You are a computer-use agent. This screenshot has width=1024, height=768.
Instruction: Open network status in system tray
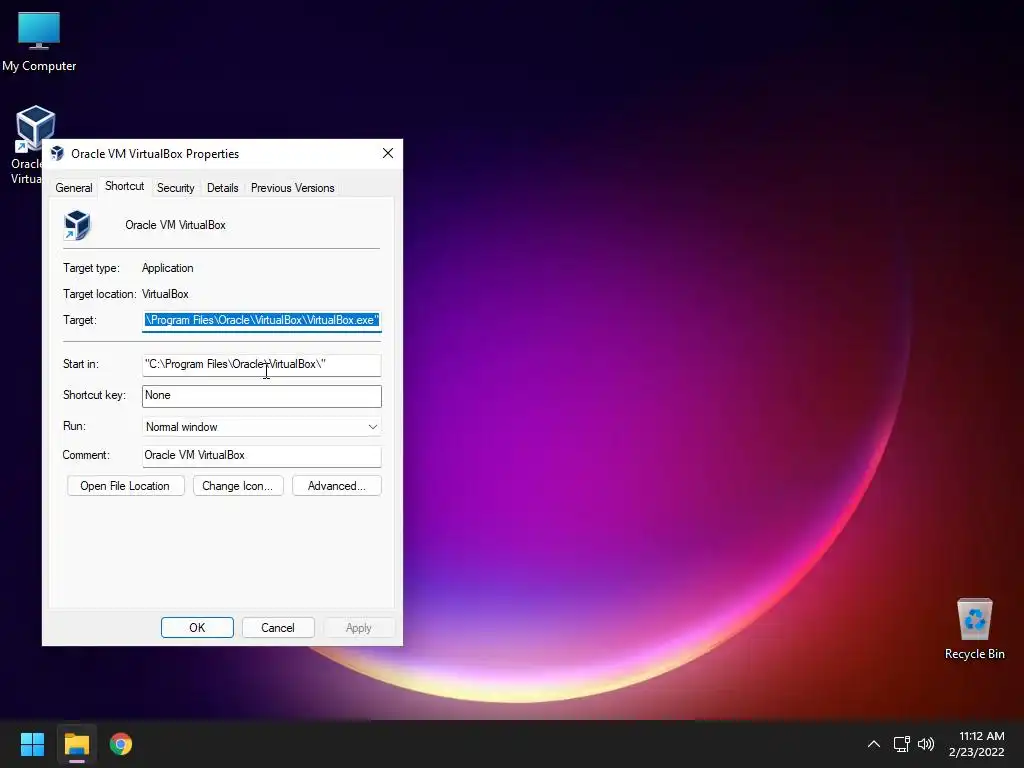901,744
